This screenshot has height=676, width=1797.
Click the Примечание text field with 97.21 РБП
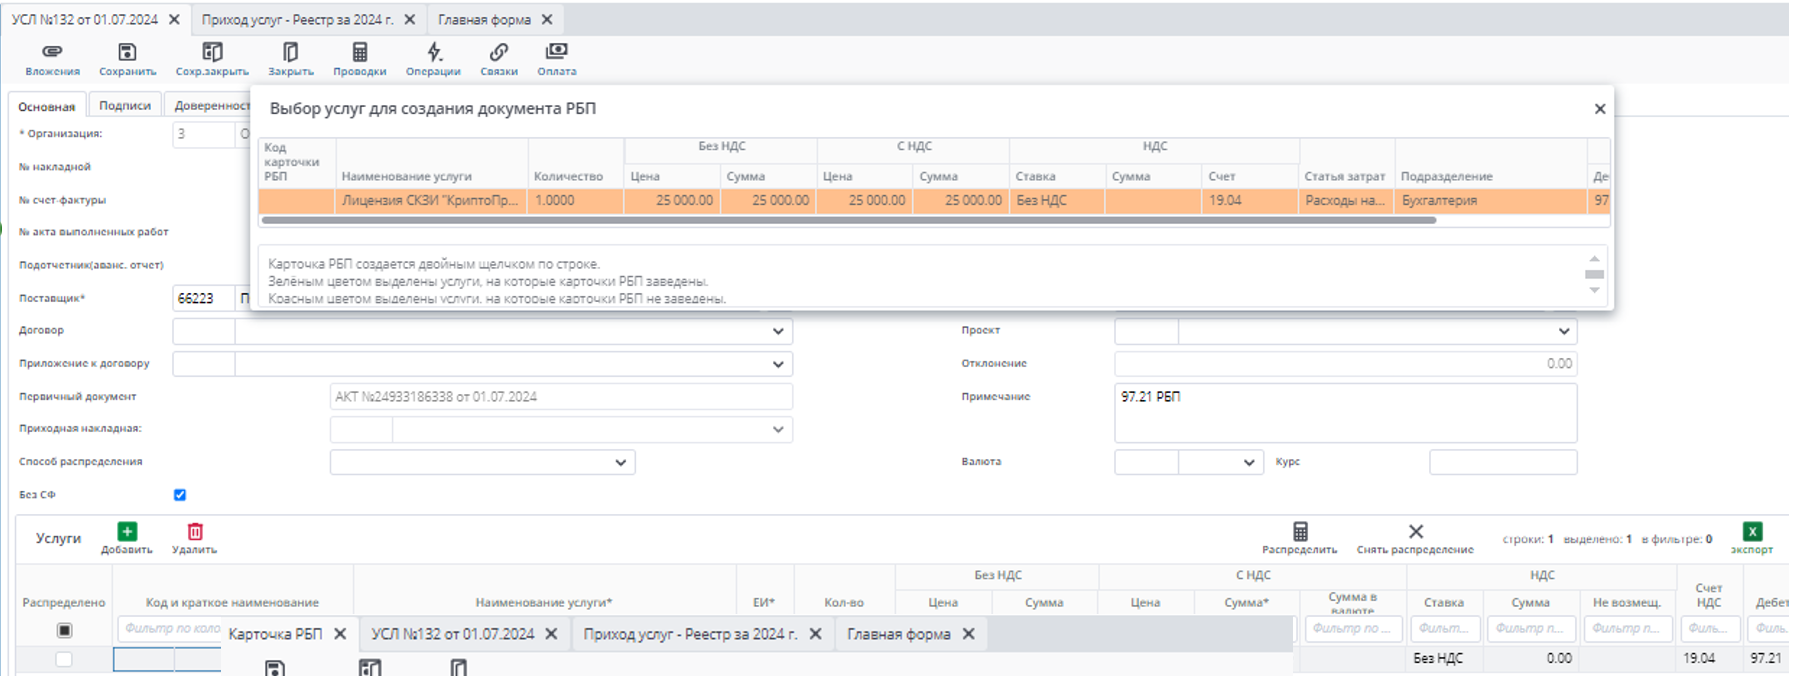point(1344,412)
